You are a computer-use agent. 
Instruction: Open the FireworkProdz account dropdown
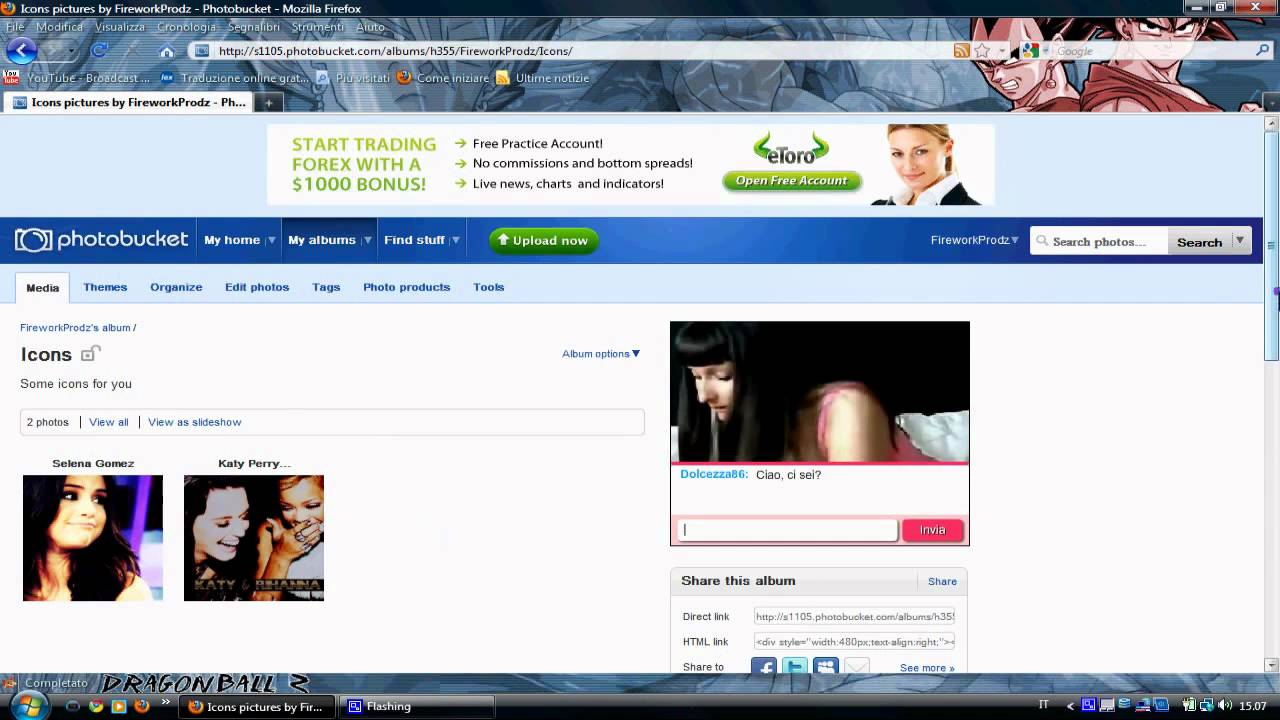(975, 240)
